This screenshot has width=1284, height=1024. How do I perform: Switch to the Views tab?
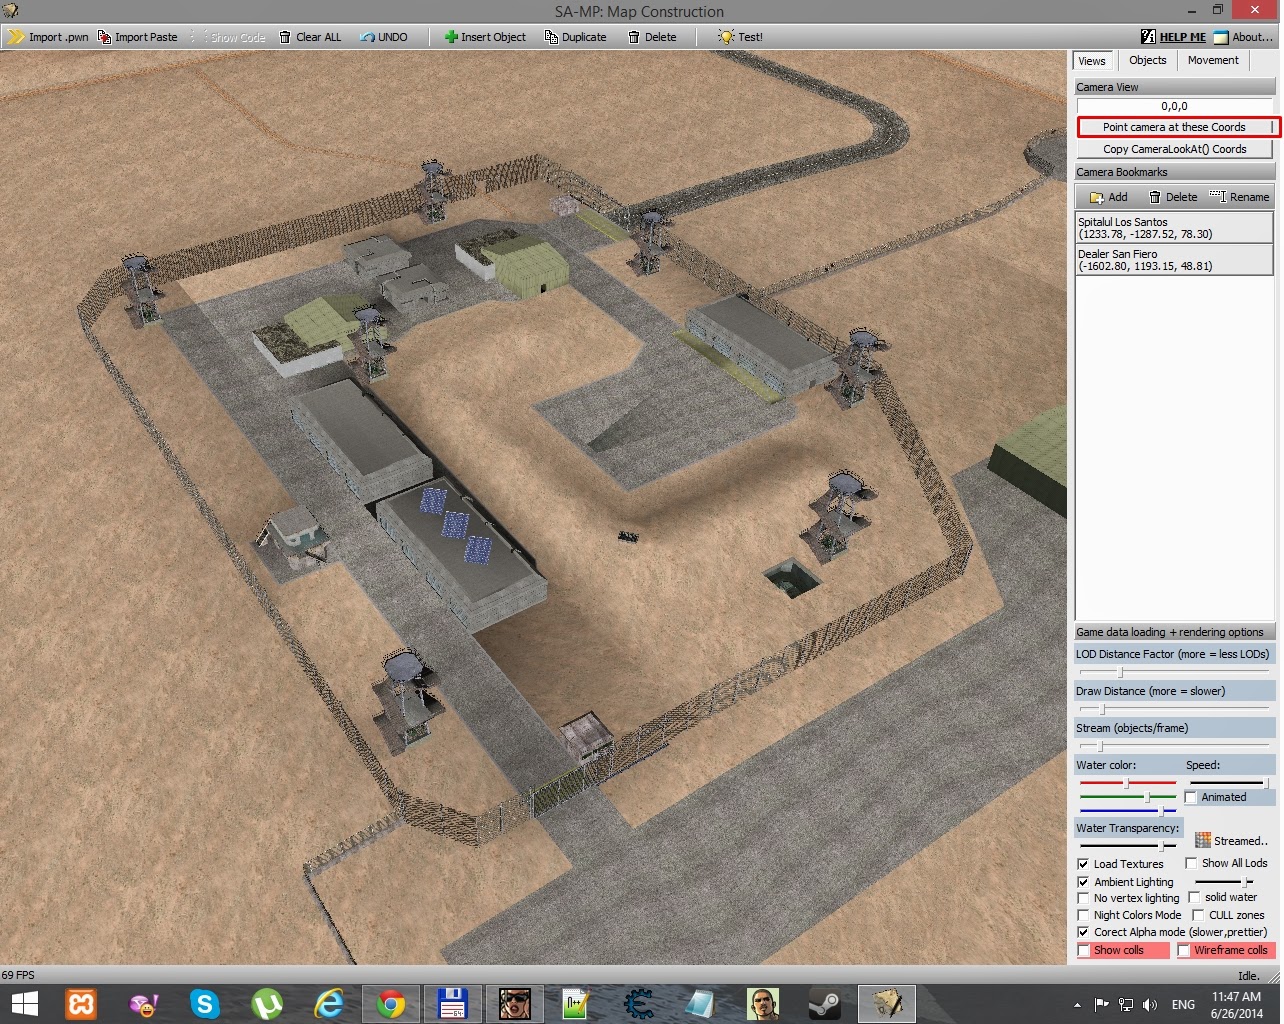1092,61
